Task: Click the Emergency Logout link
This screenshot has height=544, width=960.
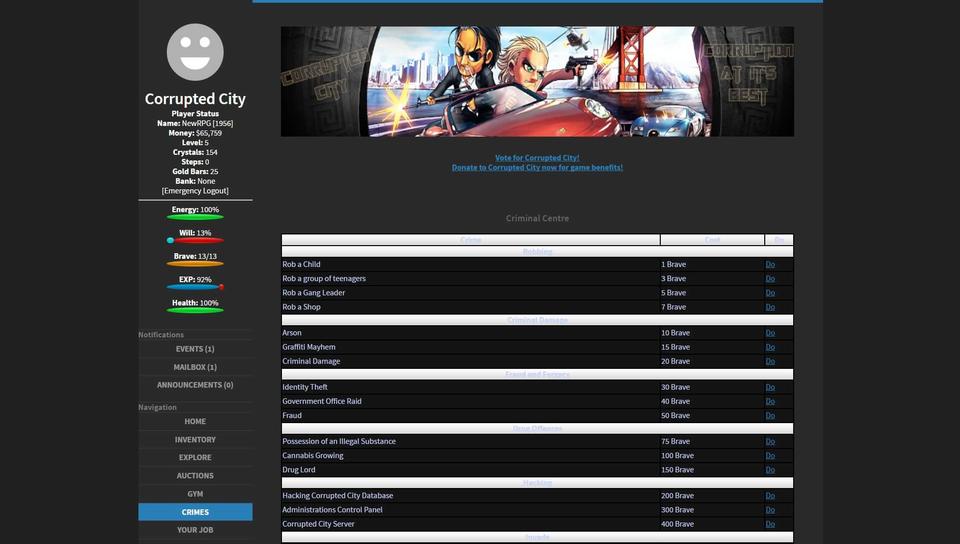Action: [x=195, y=191]
